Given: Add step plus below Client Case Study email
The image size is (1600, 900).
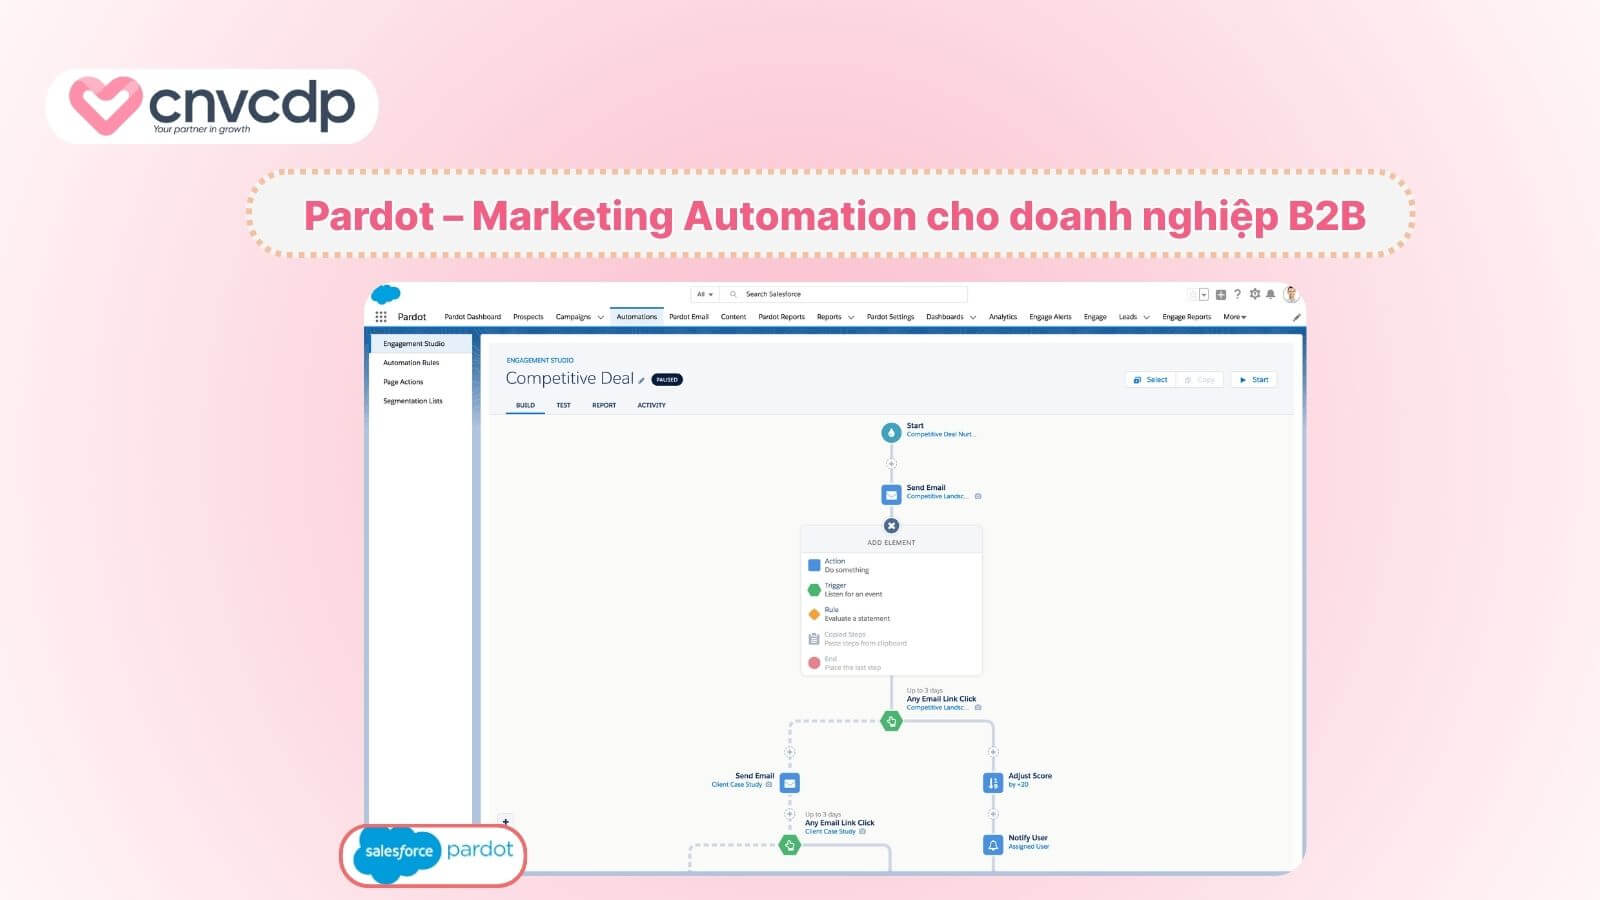Looking at the screenshot, I should [x=790, y=814].
